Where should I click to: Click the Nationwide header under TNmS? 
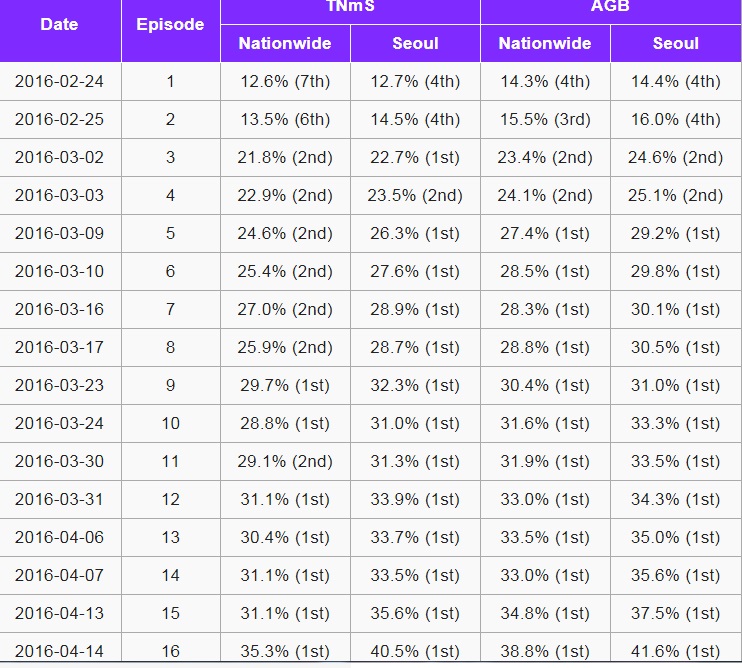tap(285, 44)
